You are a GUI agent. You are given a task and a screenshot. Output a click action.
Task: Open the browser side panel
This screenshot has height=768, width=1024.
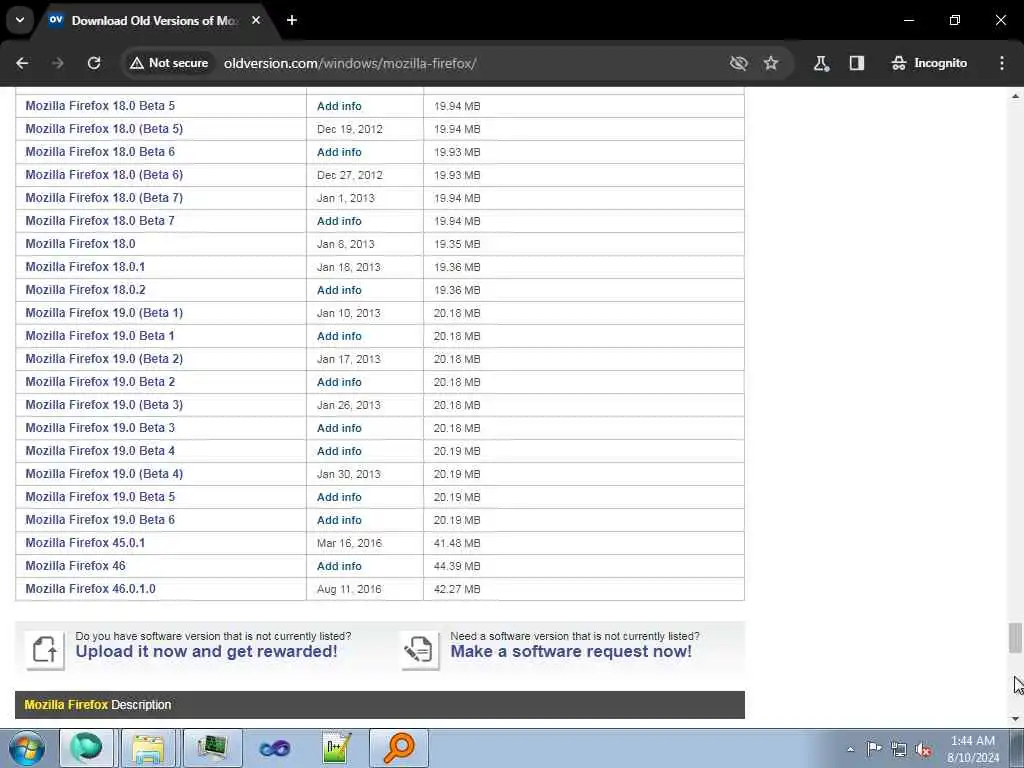click(x=857, y=63)
